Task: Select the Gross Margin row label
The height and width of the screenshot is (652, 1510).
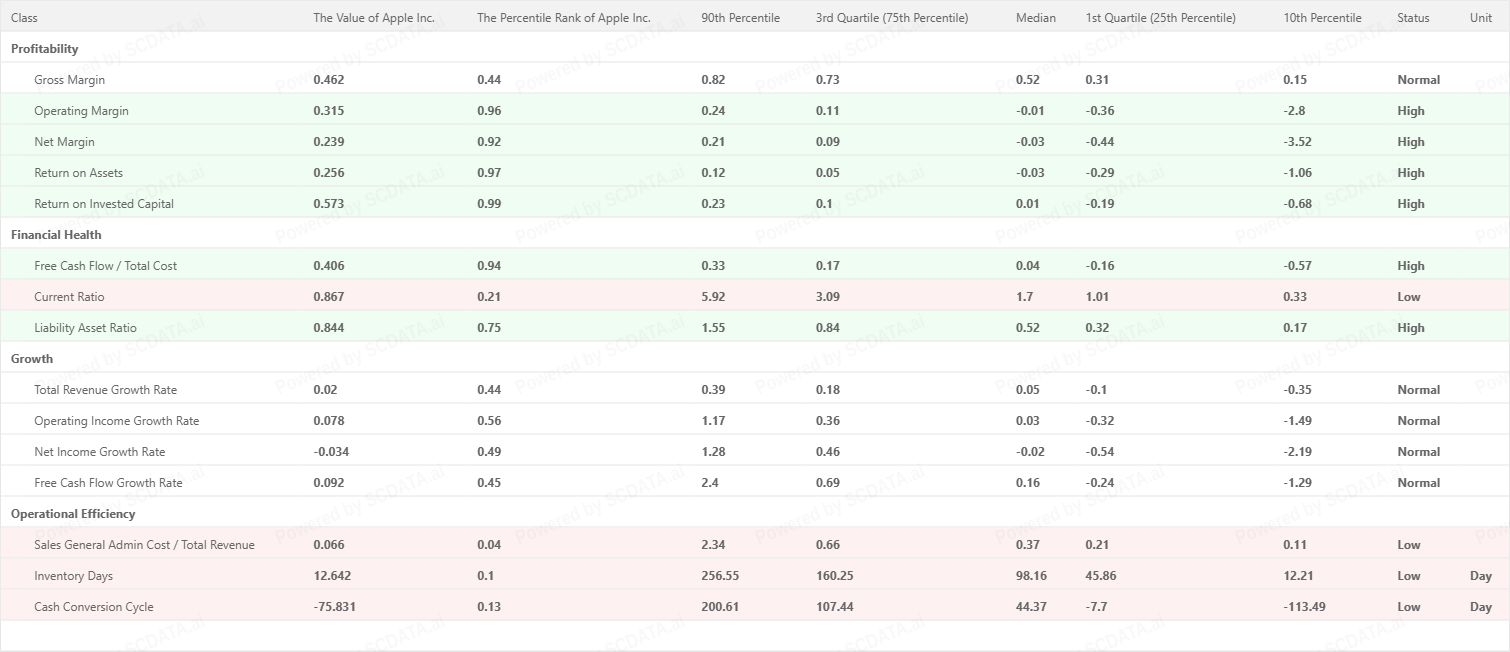Action: (69, 80)
